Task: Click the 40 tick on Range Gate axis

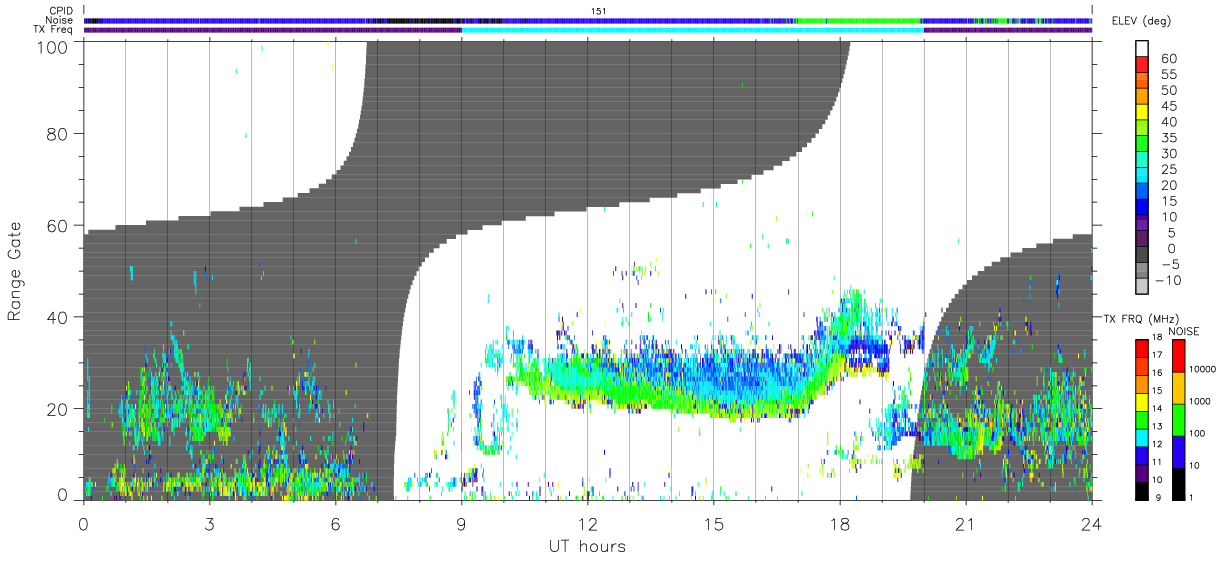Action: [57, 318]
